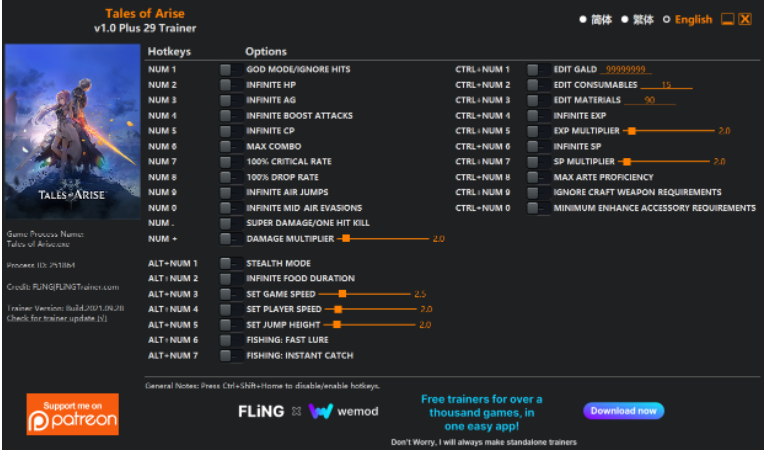Toggle Infinite SP switch
Image resolution: width=765 pixels, height=453 pixels.
[538, 146]
